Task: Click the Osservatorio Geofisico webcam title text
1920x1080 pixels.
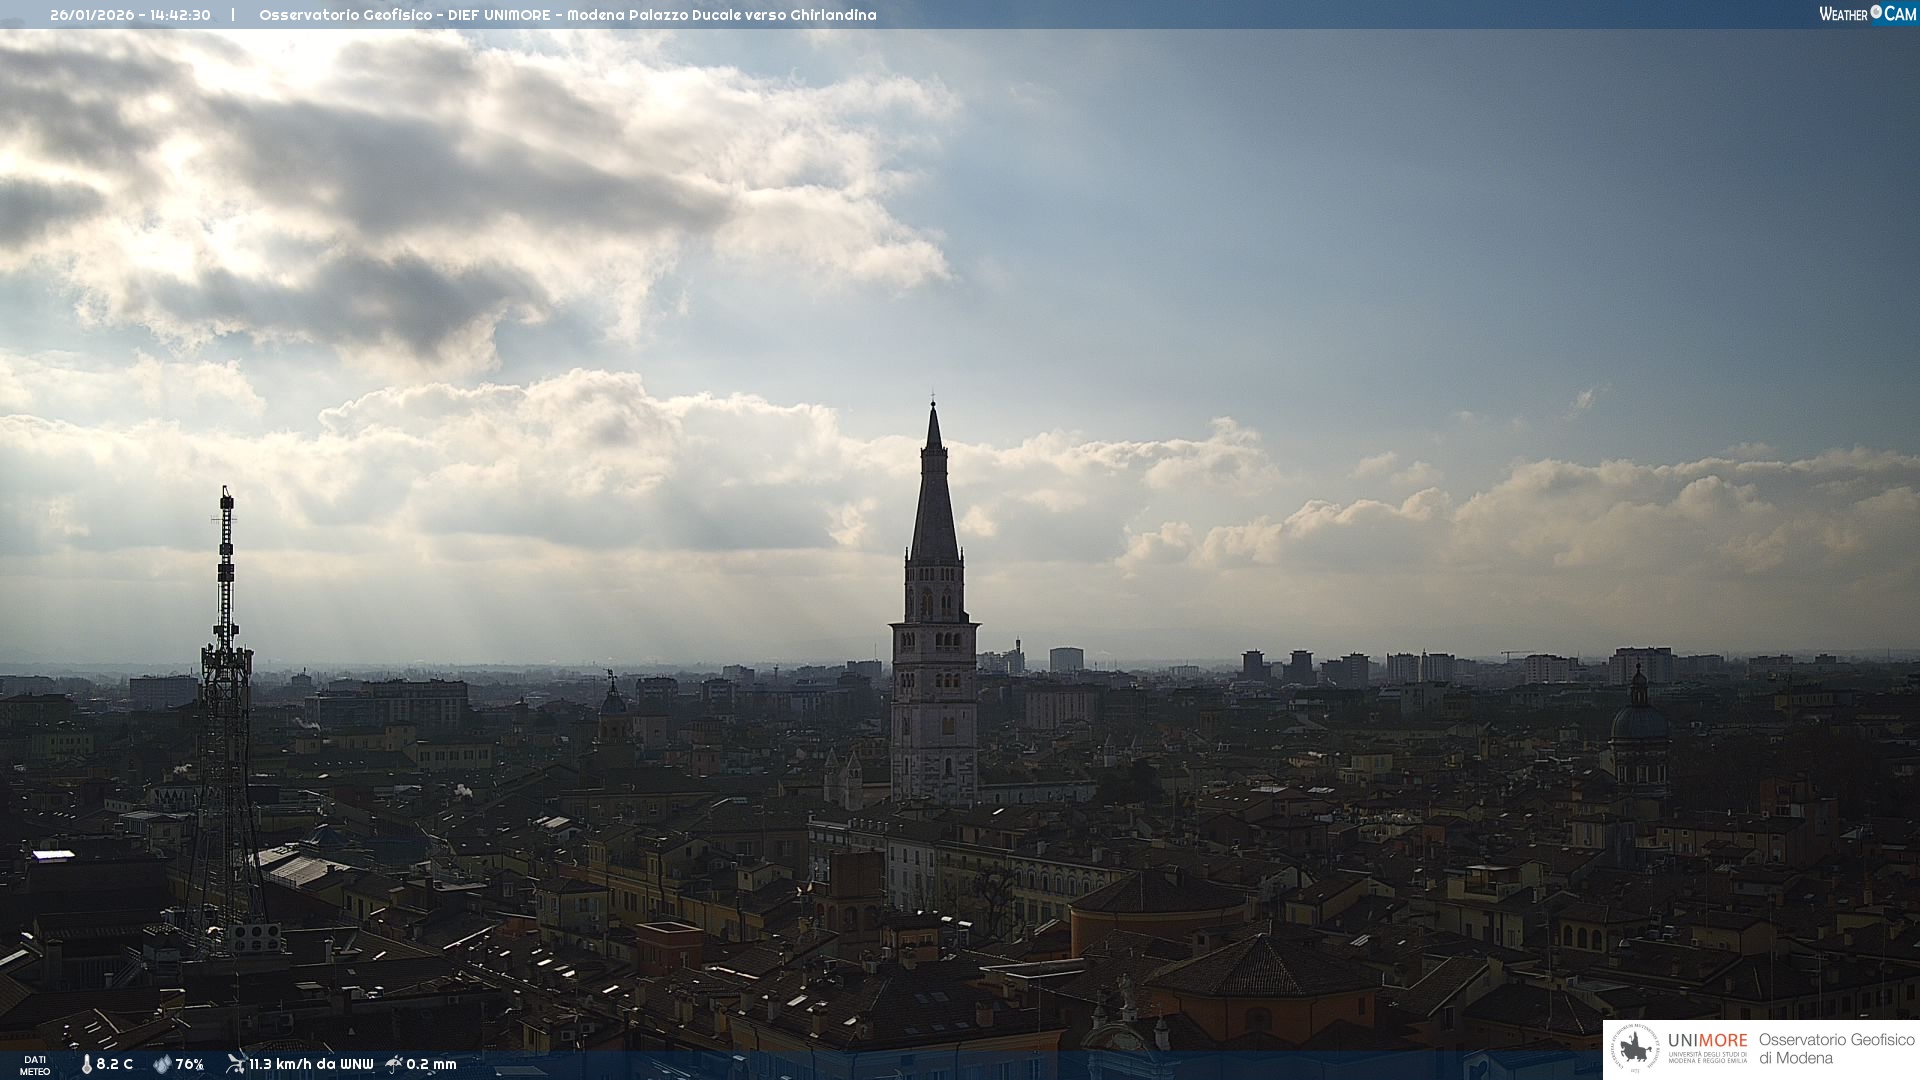Action: tap(567, 15)
